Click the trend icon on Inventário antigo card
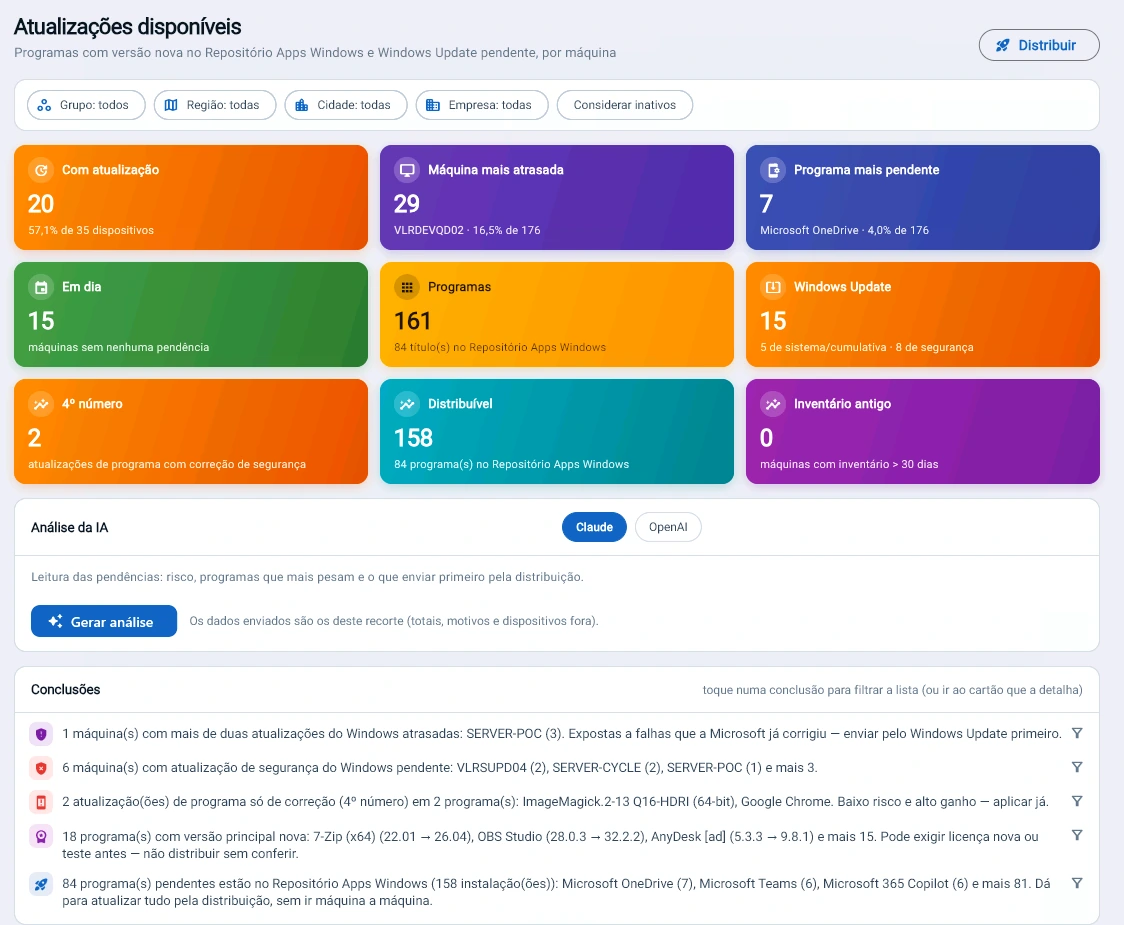Viewport: 1124px width, 925px height. tap(773, 404)
